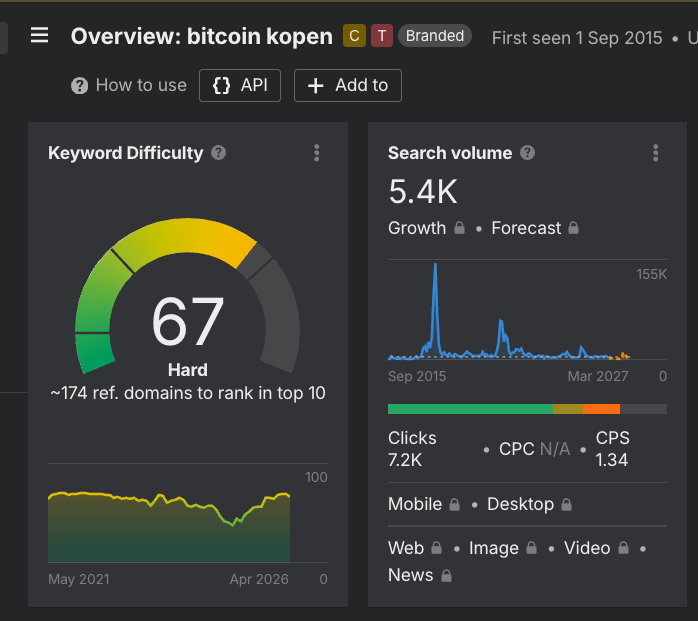Click the Desktop lock icon
The image size is (698, 621).
coord(566,504)
